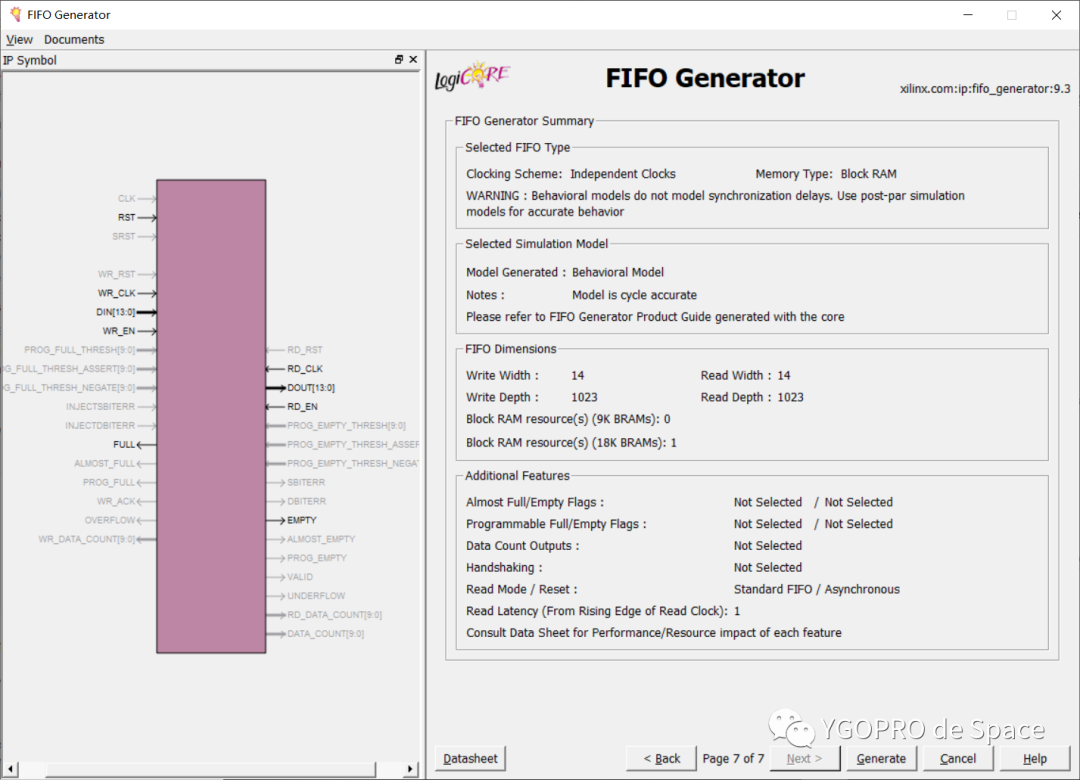This screenshot has height=780, width=1080.
Task: Click the grayed WR_RST port label
Action: (116, 274)
